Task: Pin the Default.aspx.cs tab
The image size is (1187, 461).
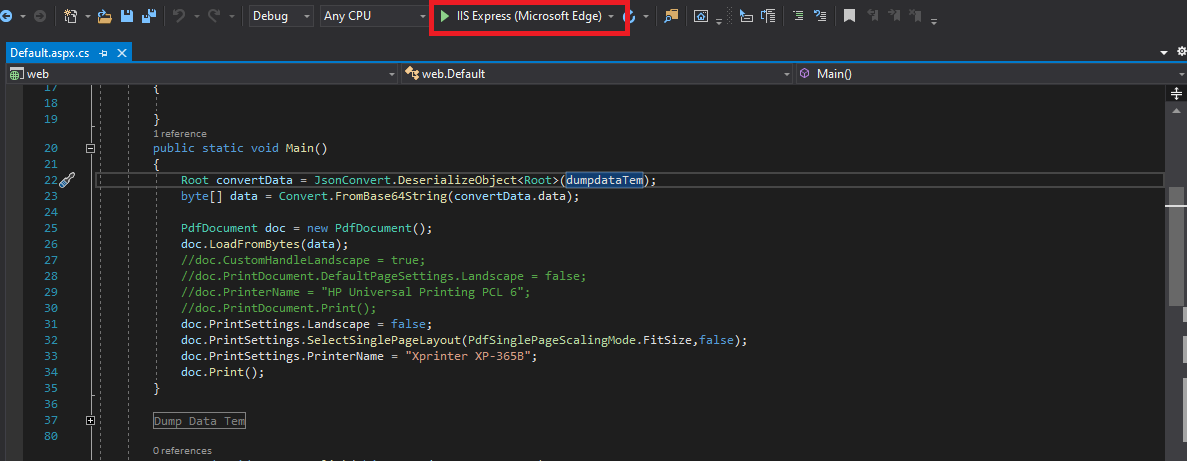Action: [x=104, y=52]
